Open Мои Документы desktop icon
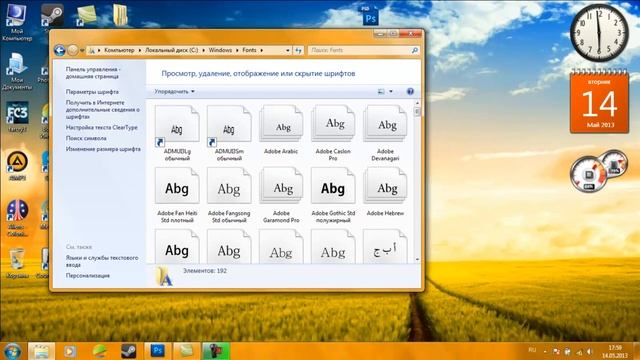 pyautogui.click(x=16, y=72)
